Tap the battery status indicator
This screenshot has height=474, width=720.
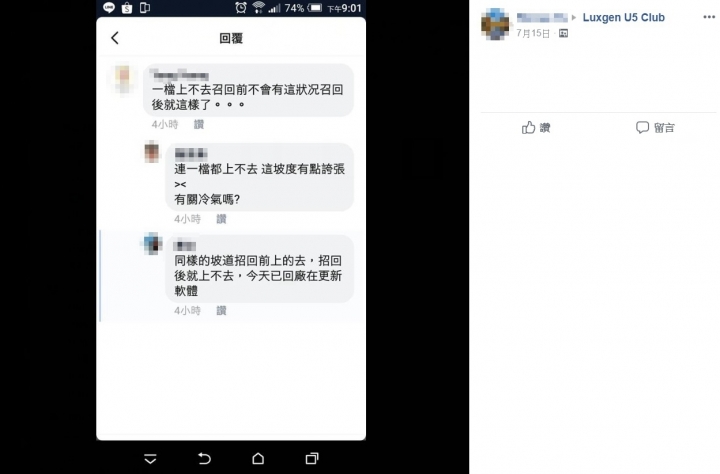click(315, 8)
